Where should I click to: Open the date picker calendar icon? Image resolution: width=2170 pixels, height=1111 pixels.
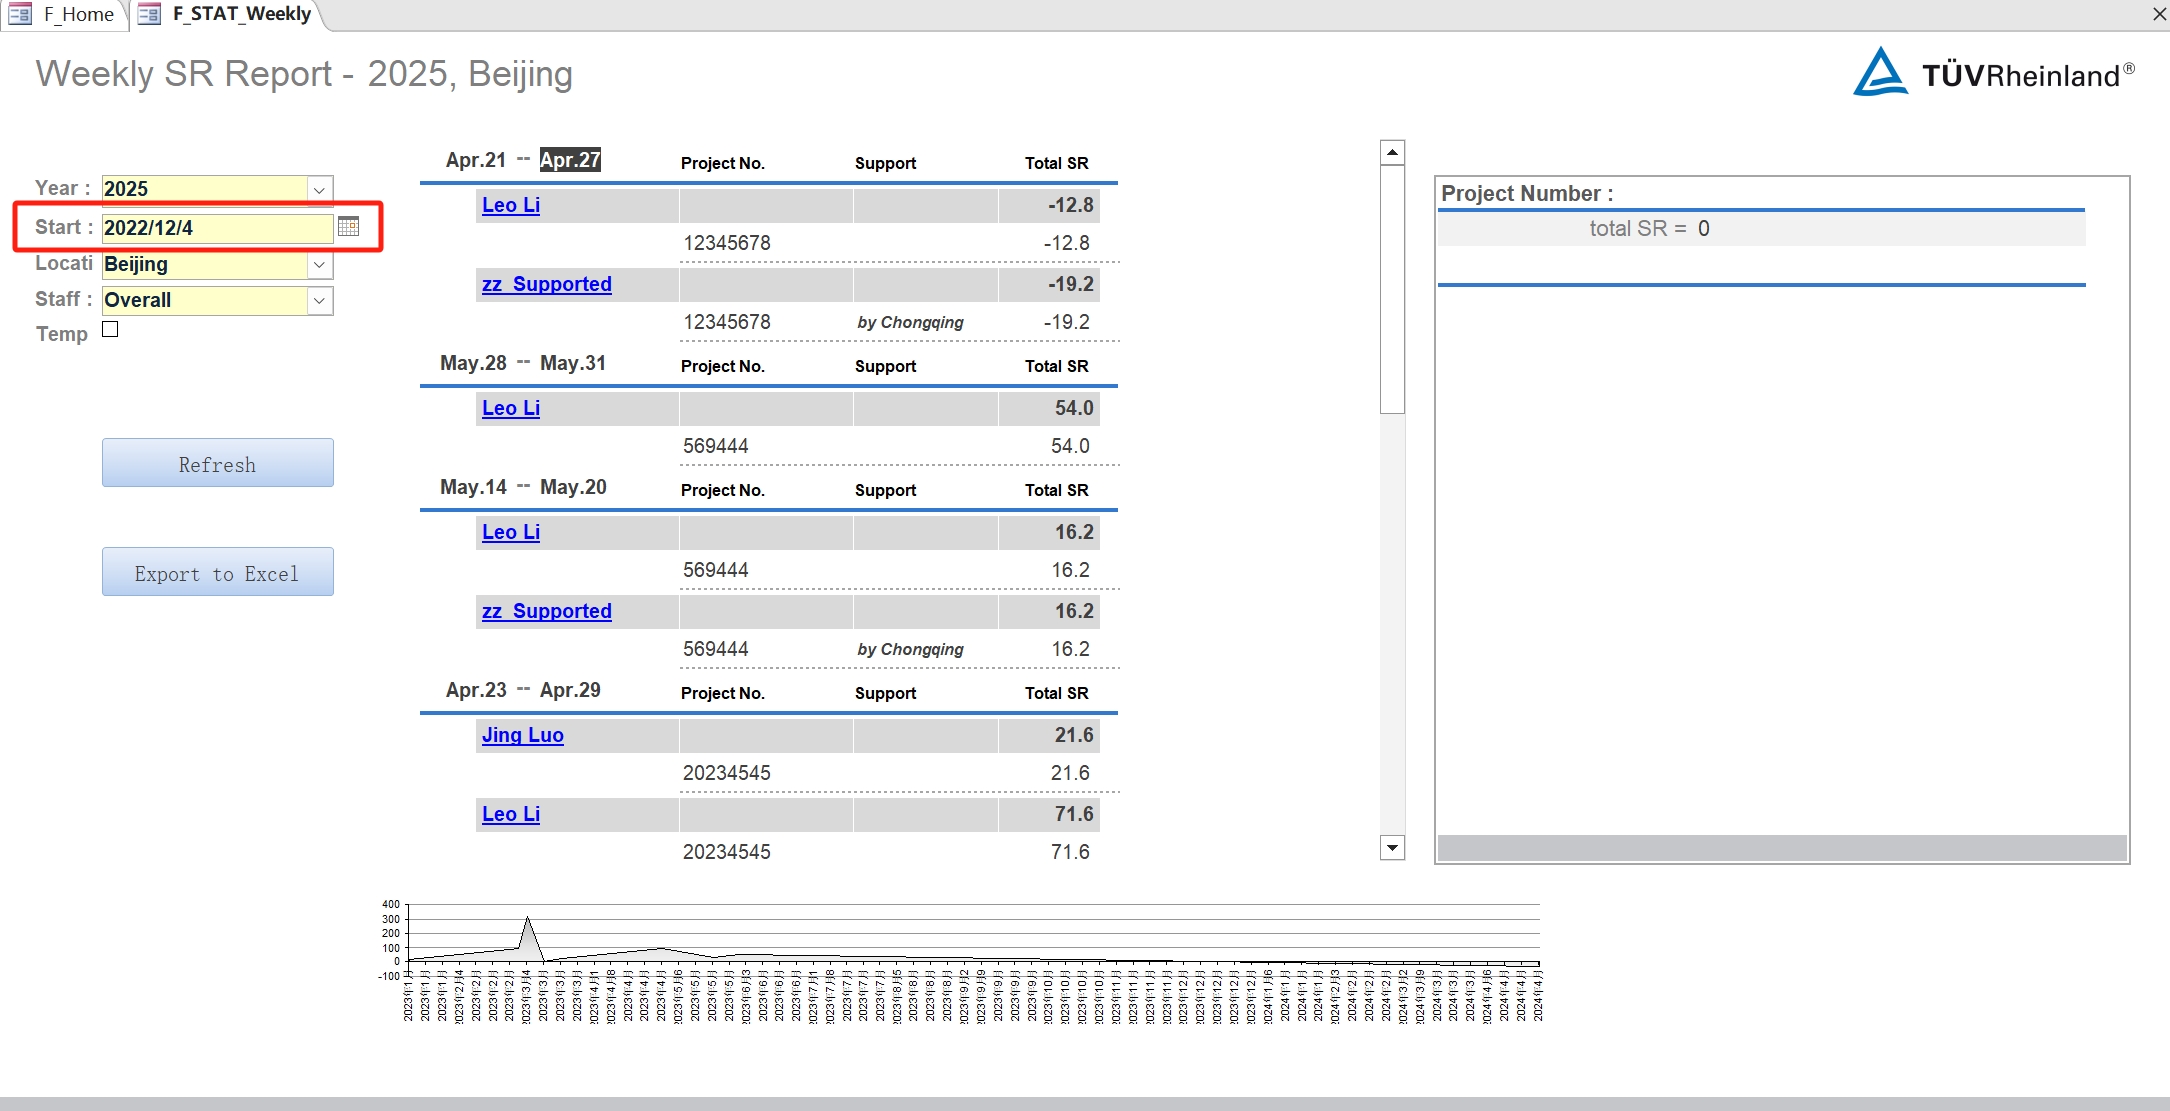pos(348,227)
